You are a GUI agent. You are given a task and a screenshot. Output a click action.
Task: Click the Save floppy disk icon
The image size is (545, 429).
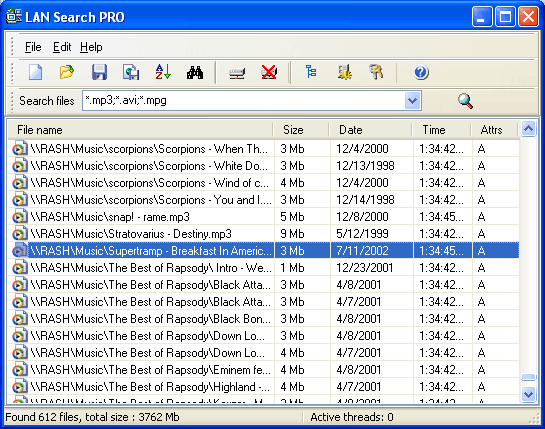point(99,72)
